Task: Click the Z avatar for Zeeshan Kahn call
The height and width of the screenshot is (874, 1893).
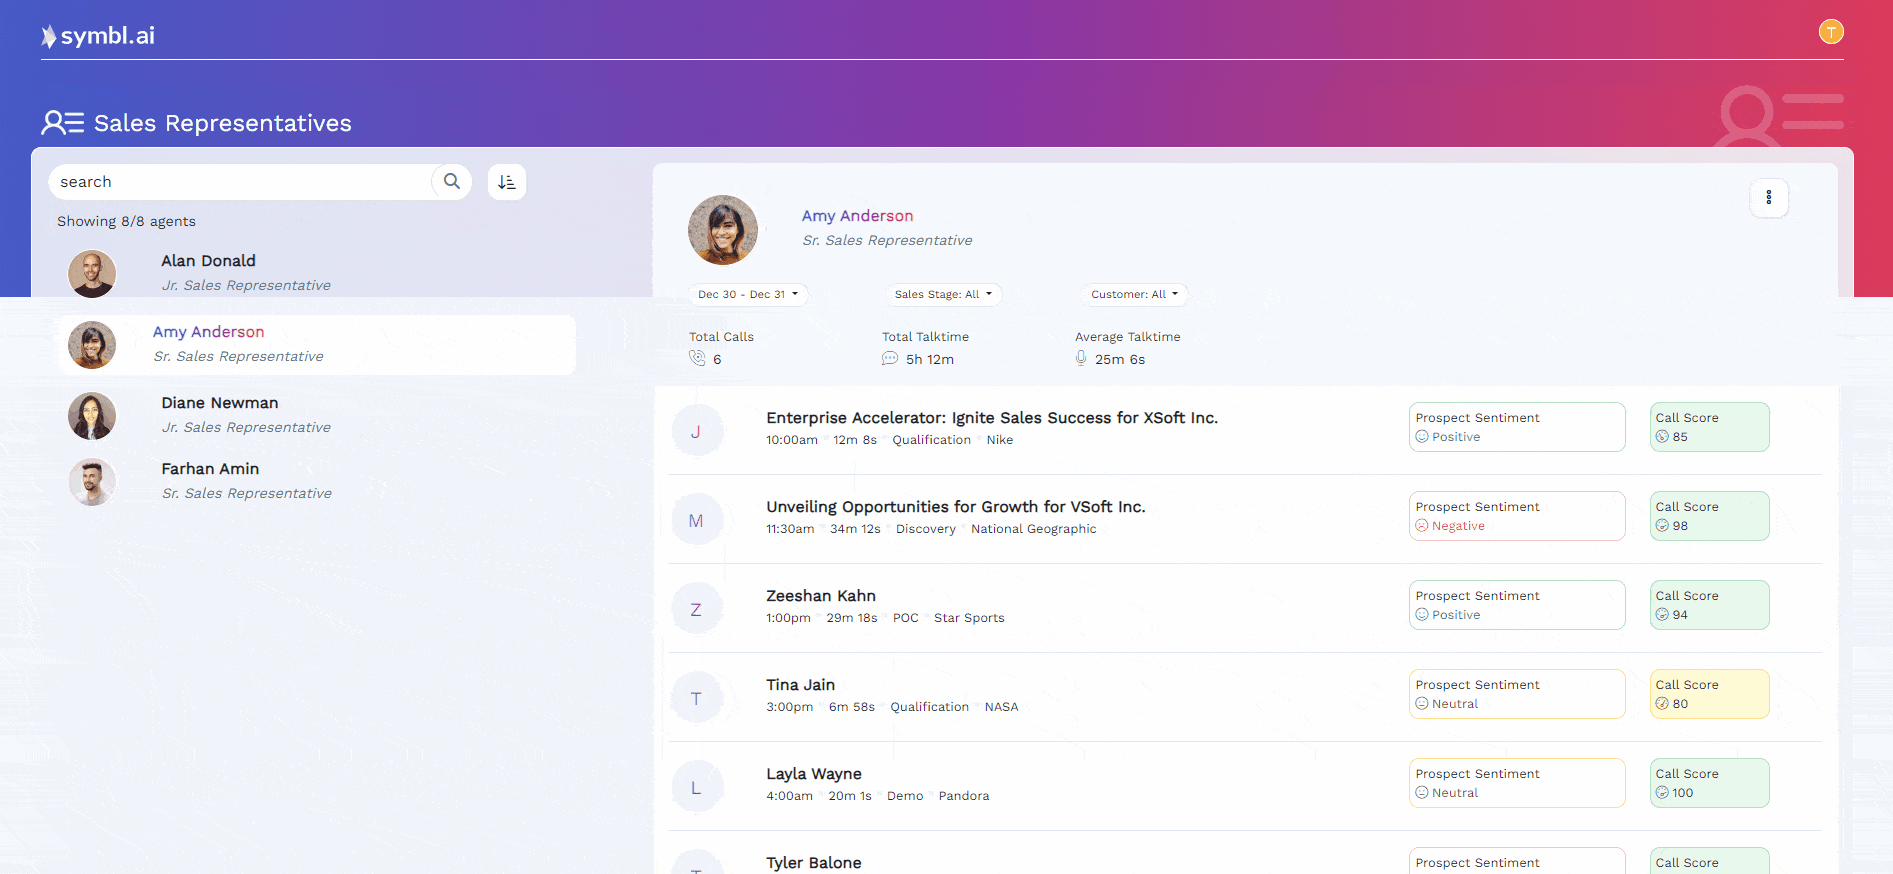Action: pos(696,609)
